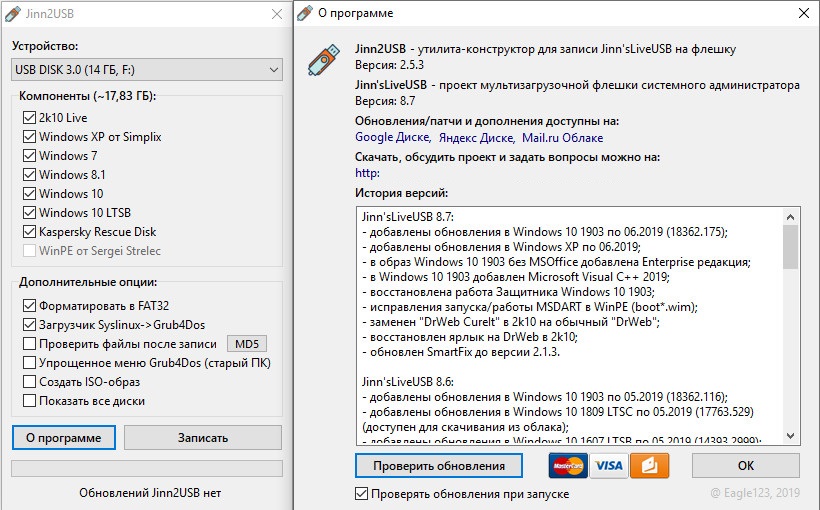
Task: Click the orange wallet payment icon
Action: click(647, 466)
